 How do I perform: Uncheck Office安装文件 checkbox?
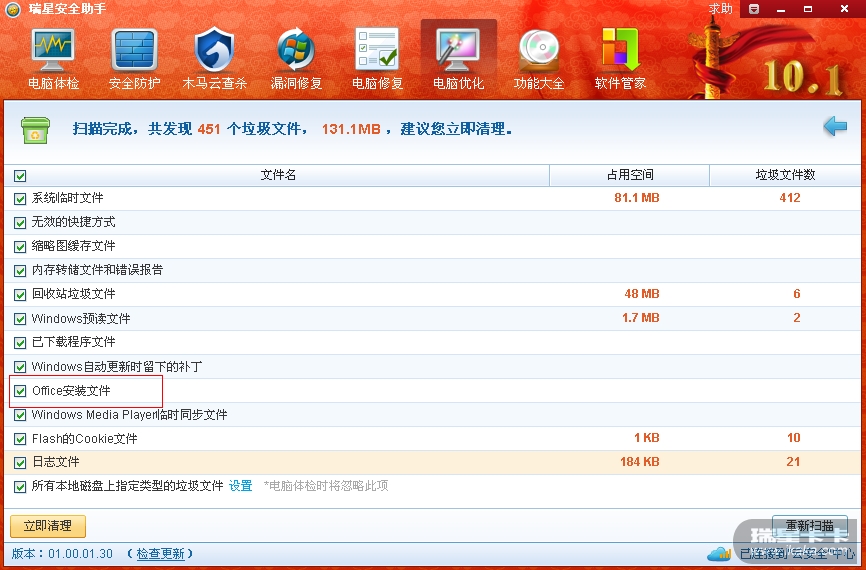[x=20, y=391]
